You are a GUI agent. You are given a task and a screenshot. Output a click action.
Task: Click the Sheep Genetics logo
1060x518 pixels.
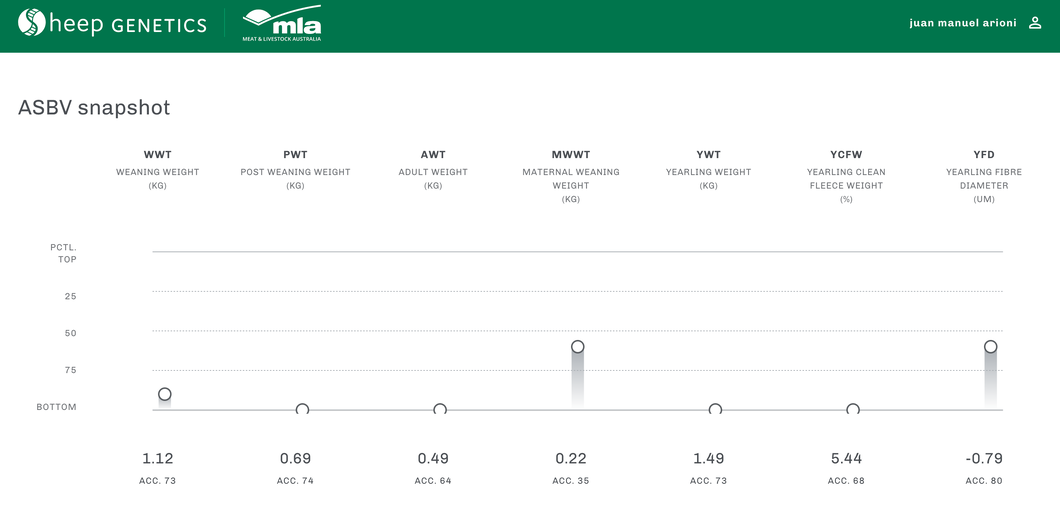pyautogui.click(x=112, y=24)
